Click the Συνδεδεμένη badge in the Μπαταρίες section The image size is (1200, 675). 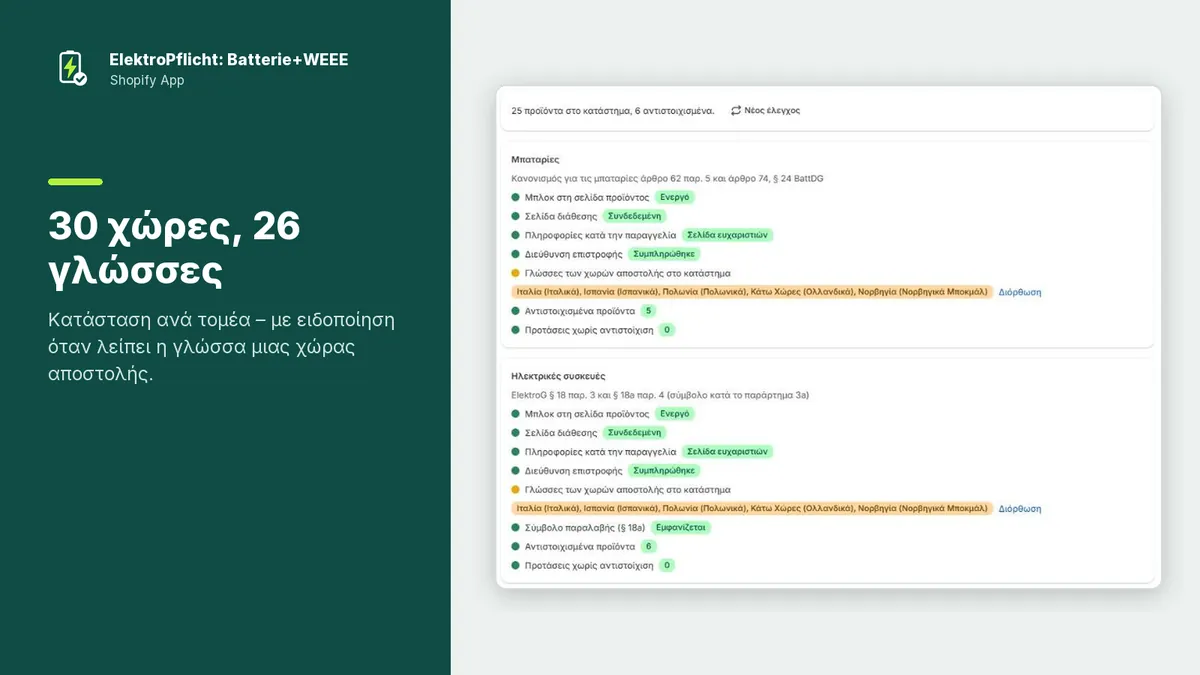(x=635, y=216)
